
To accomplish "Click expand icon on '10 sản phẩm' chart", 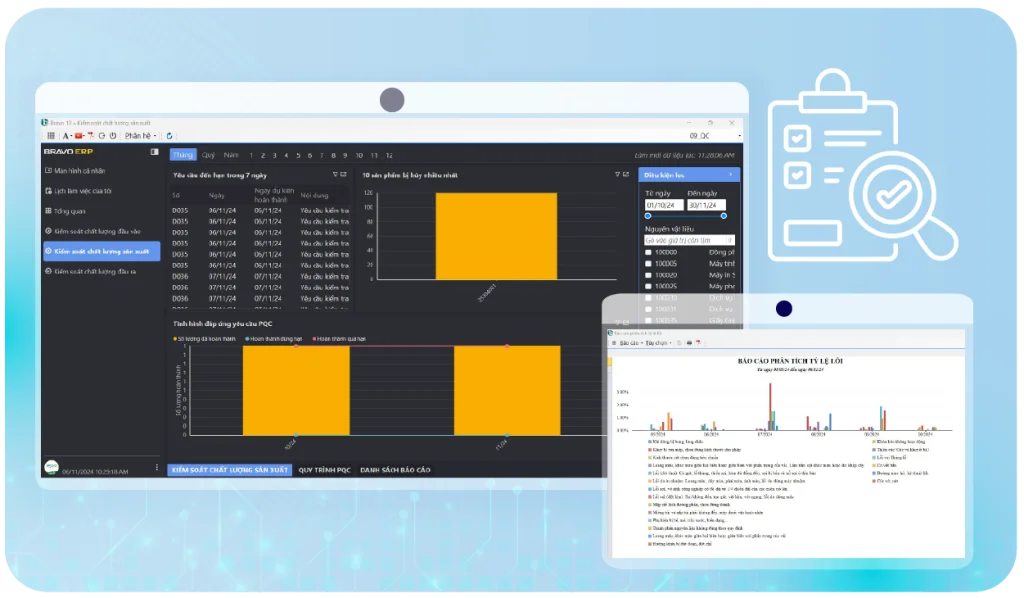I will tap(625, 174).
